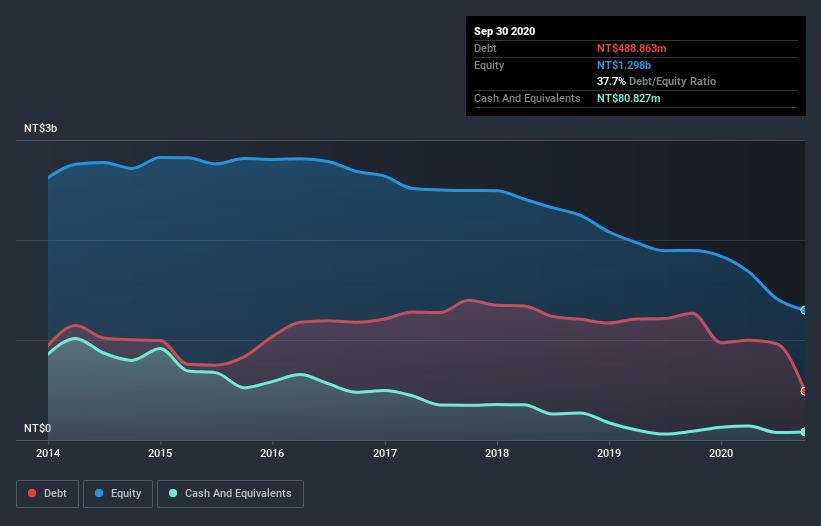Toggle the Cash And Equivalents legend button
This screenshot has height=526, width=821.
coord(230,494)
